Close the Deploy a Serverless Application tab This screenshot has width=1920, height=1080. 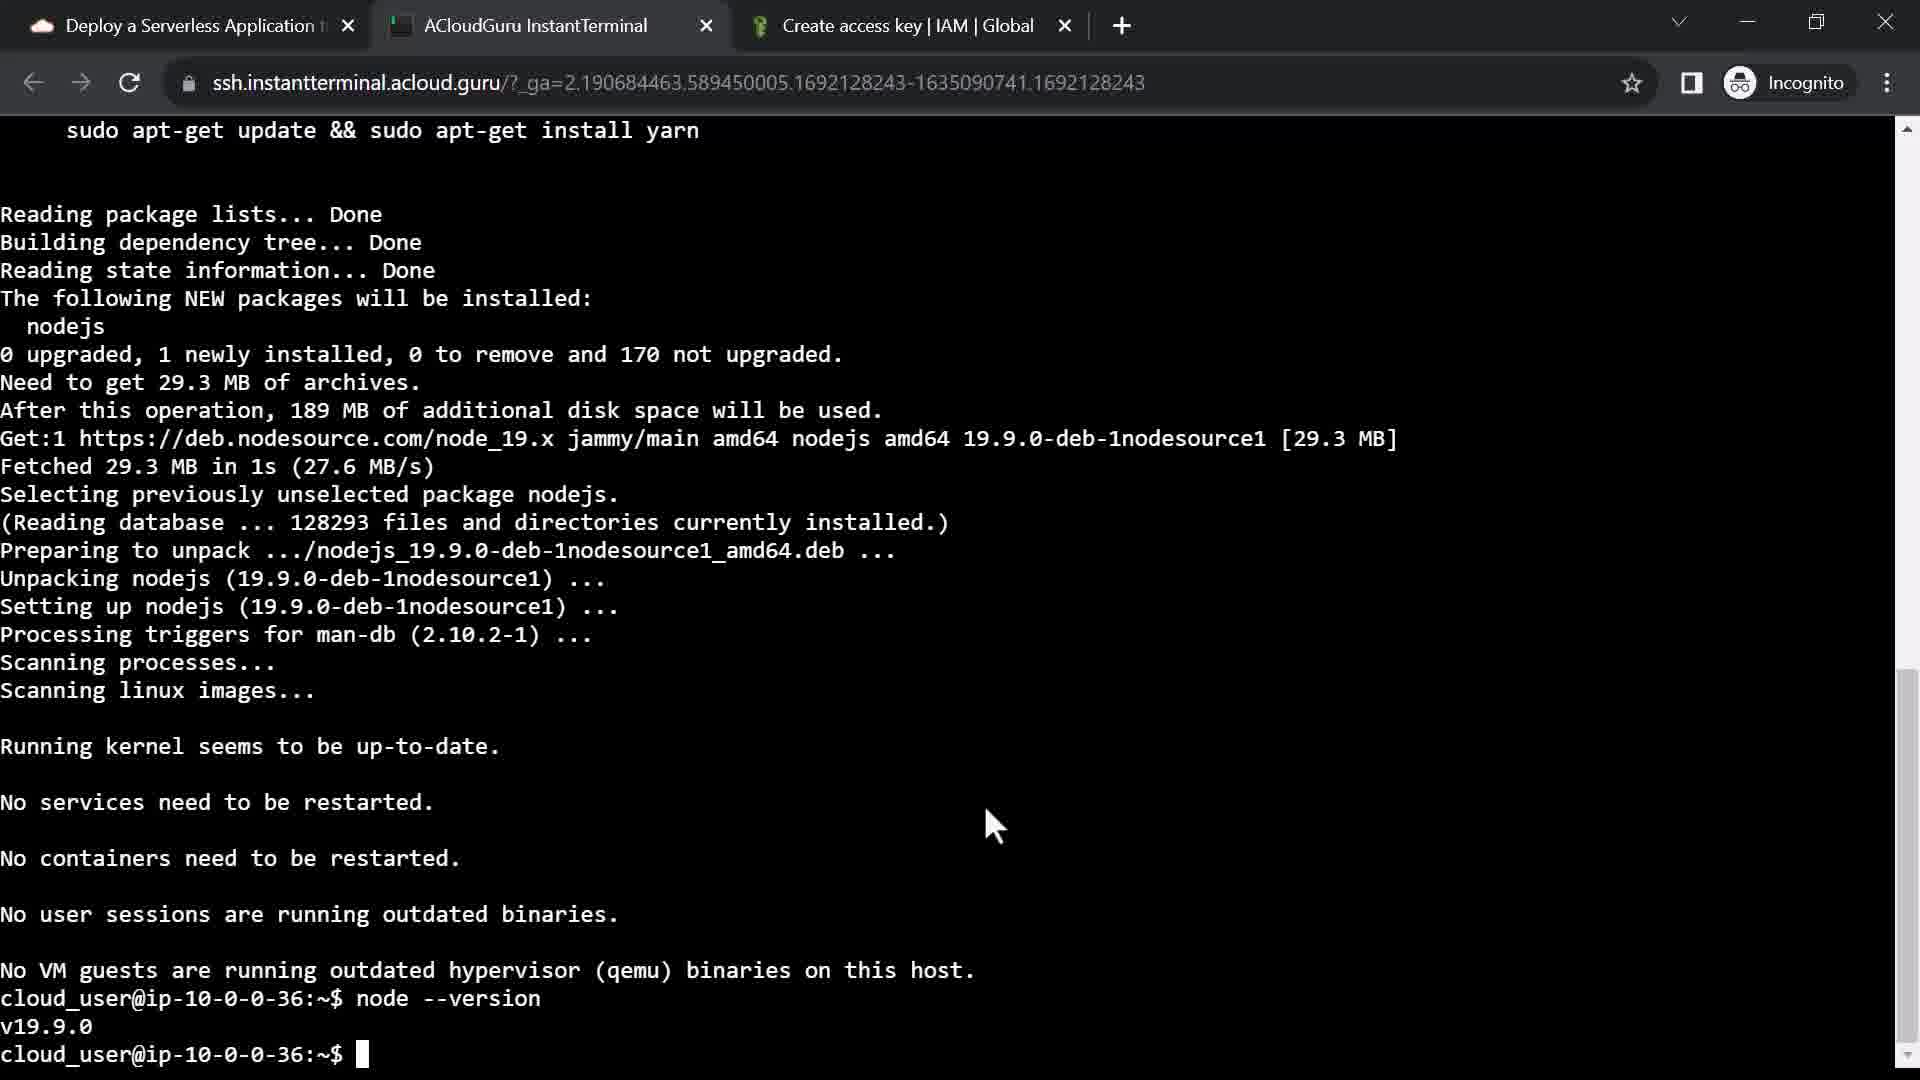coord(348,26)
